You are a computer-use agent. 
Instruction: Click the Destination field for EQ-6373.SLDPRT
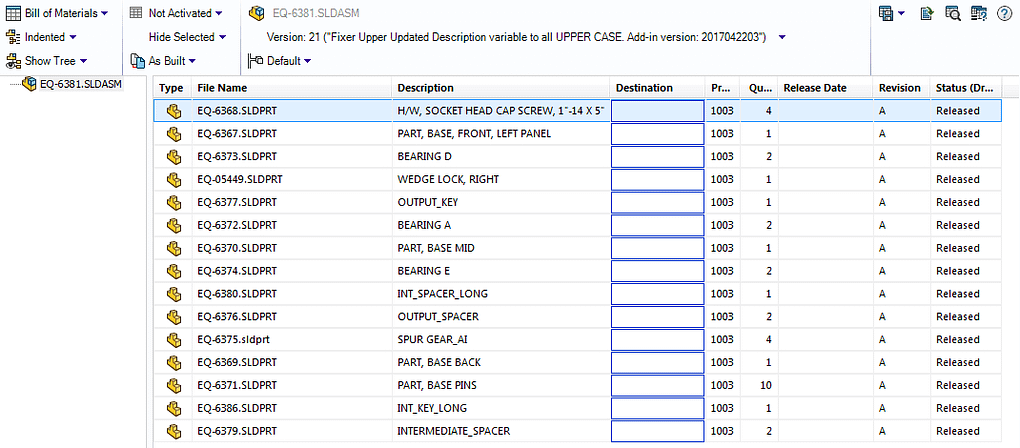pyautogui.click(x=658, y=157)
